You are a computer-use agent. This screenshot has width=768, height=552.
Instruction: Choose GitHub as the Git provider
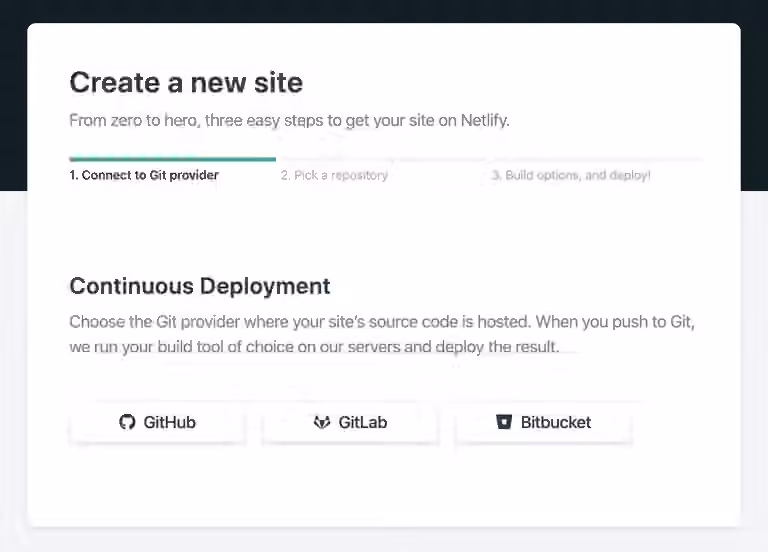coord(157,422)
